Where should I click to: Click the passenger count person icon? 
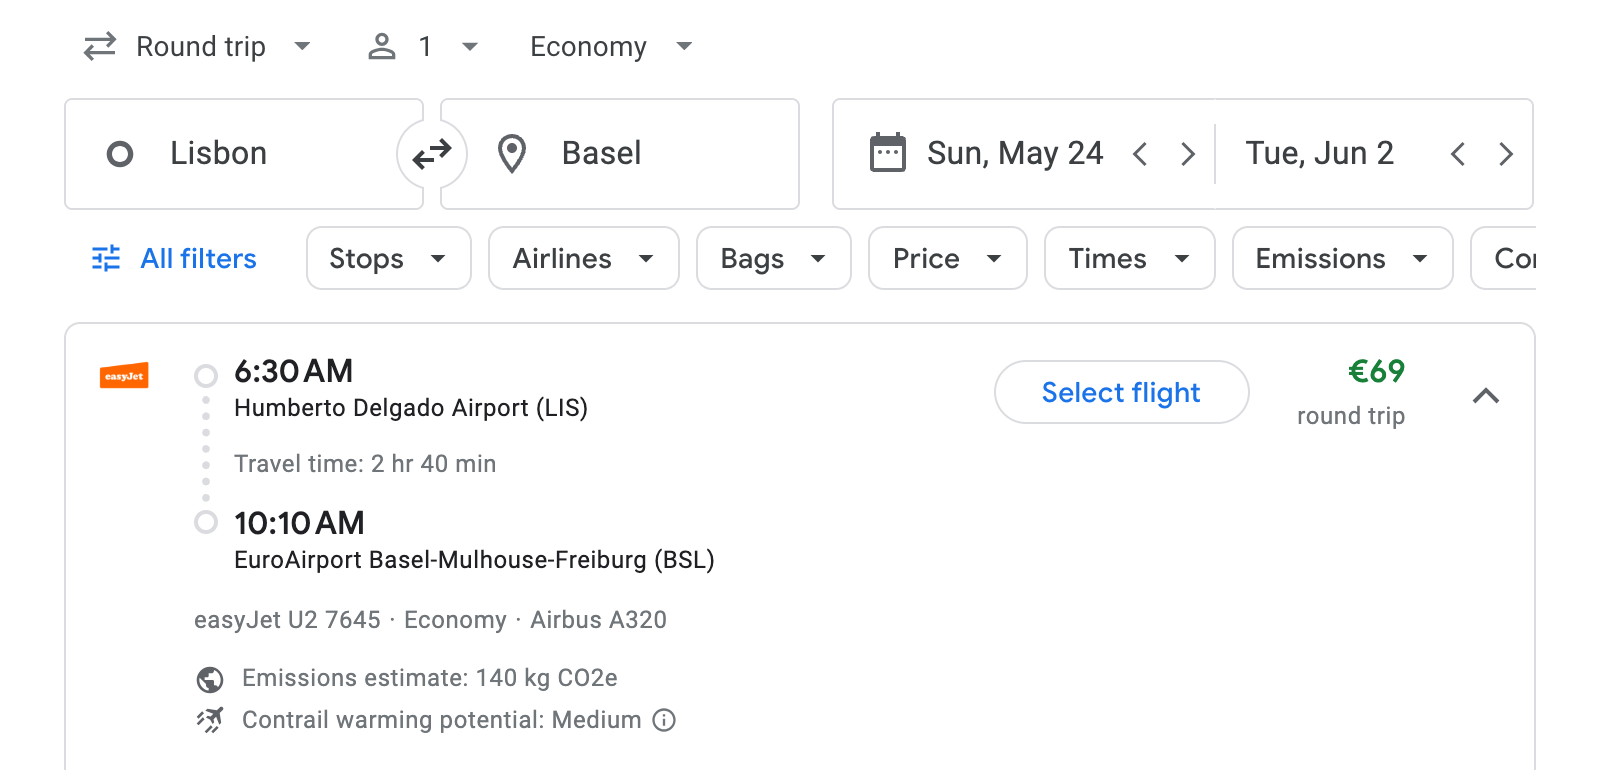(381, 46)
